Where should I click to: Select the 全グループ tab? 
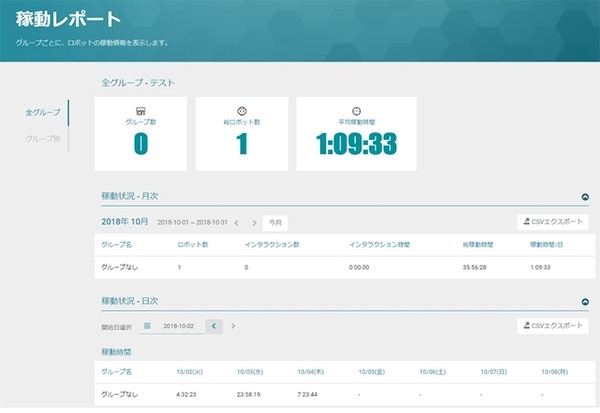[x=42, y=112]
